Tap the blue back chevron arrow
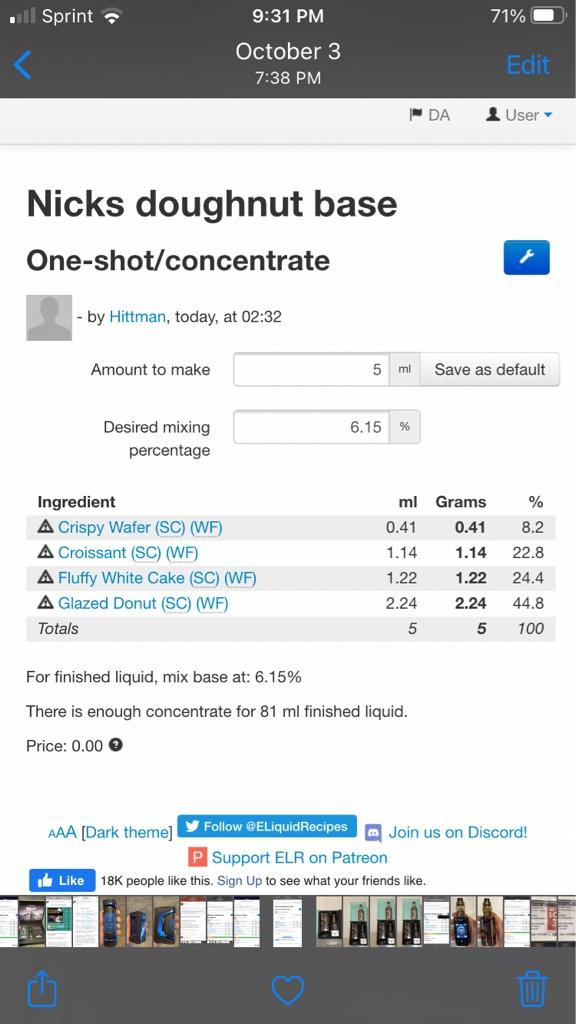The height and width of the screenshot is (1024, 576). (x=22, y=65)
